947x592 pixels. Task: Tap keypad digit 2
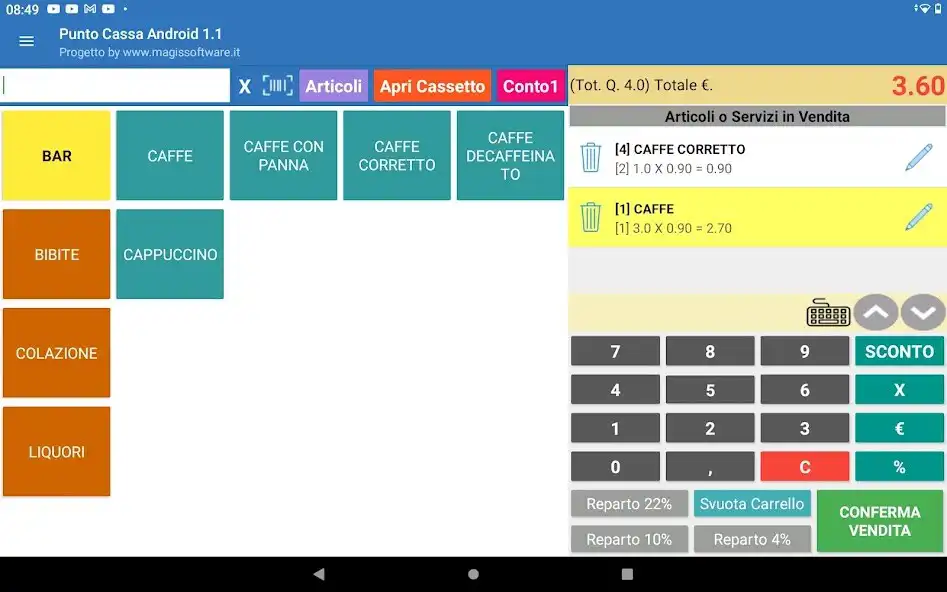tap(710, 428)
